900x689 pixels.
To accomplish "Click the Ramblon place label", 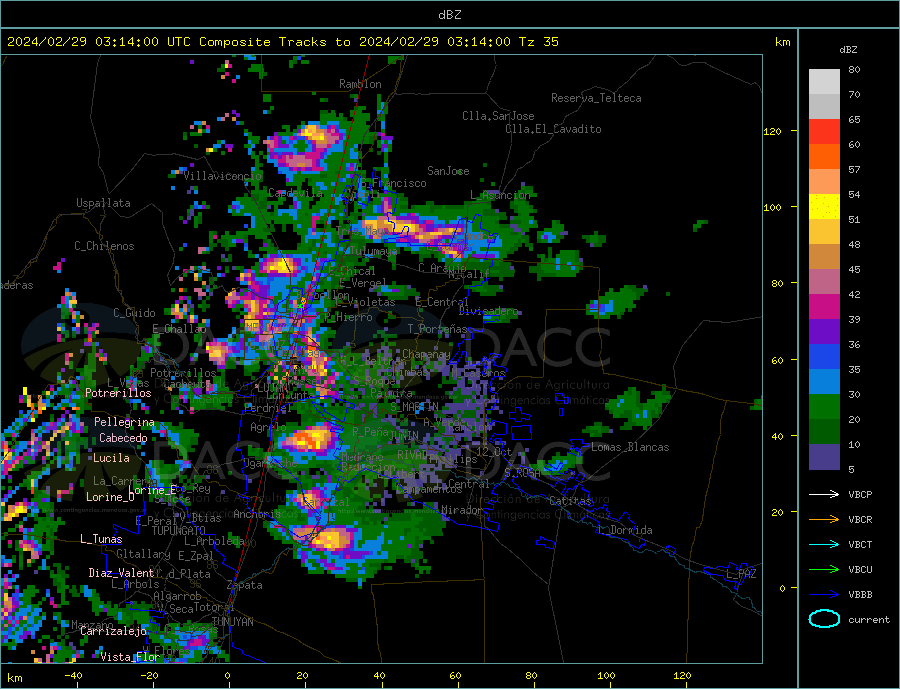I will (360, 84).
